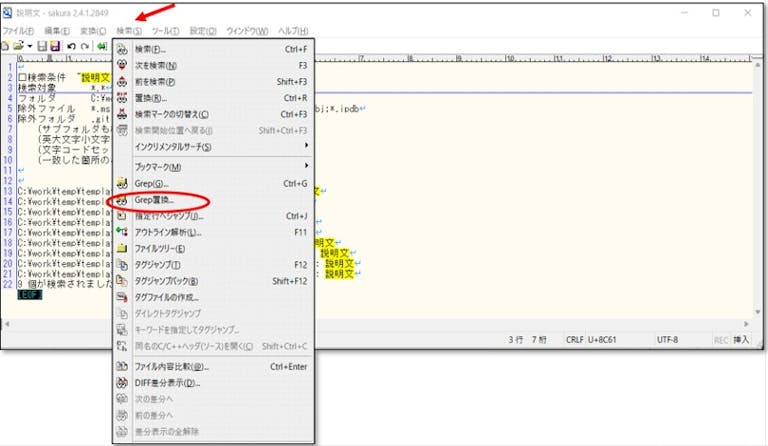The height and width of the screenshot is (446, 768).
Task: Click greyed キーワードを指定してタグジャンプ entry
Action: coord(214,330)
